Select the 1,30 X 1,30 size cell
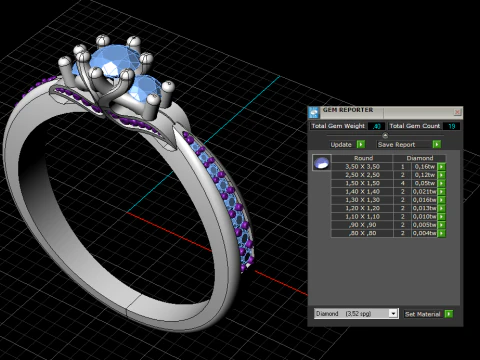480x360 pixels. point(362,200)
